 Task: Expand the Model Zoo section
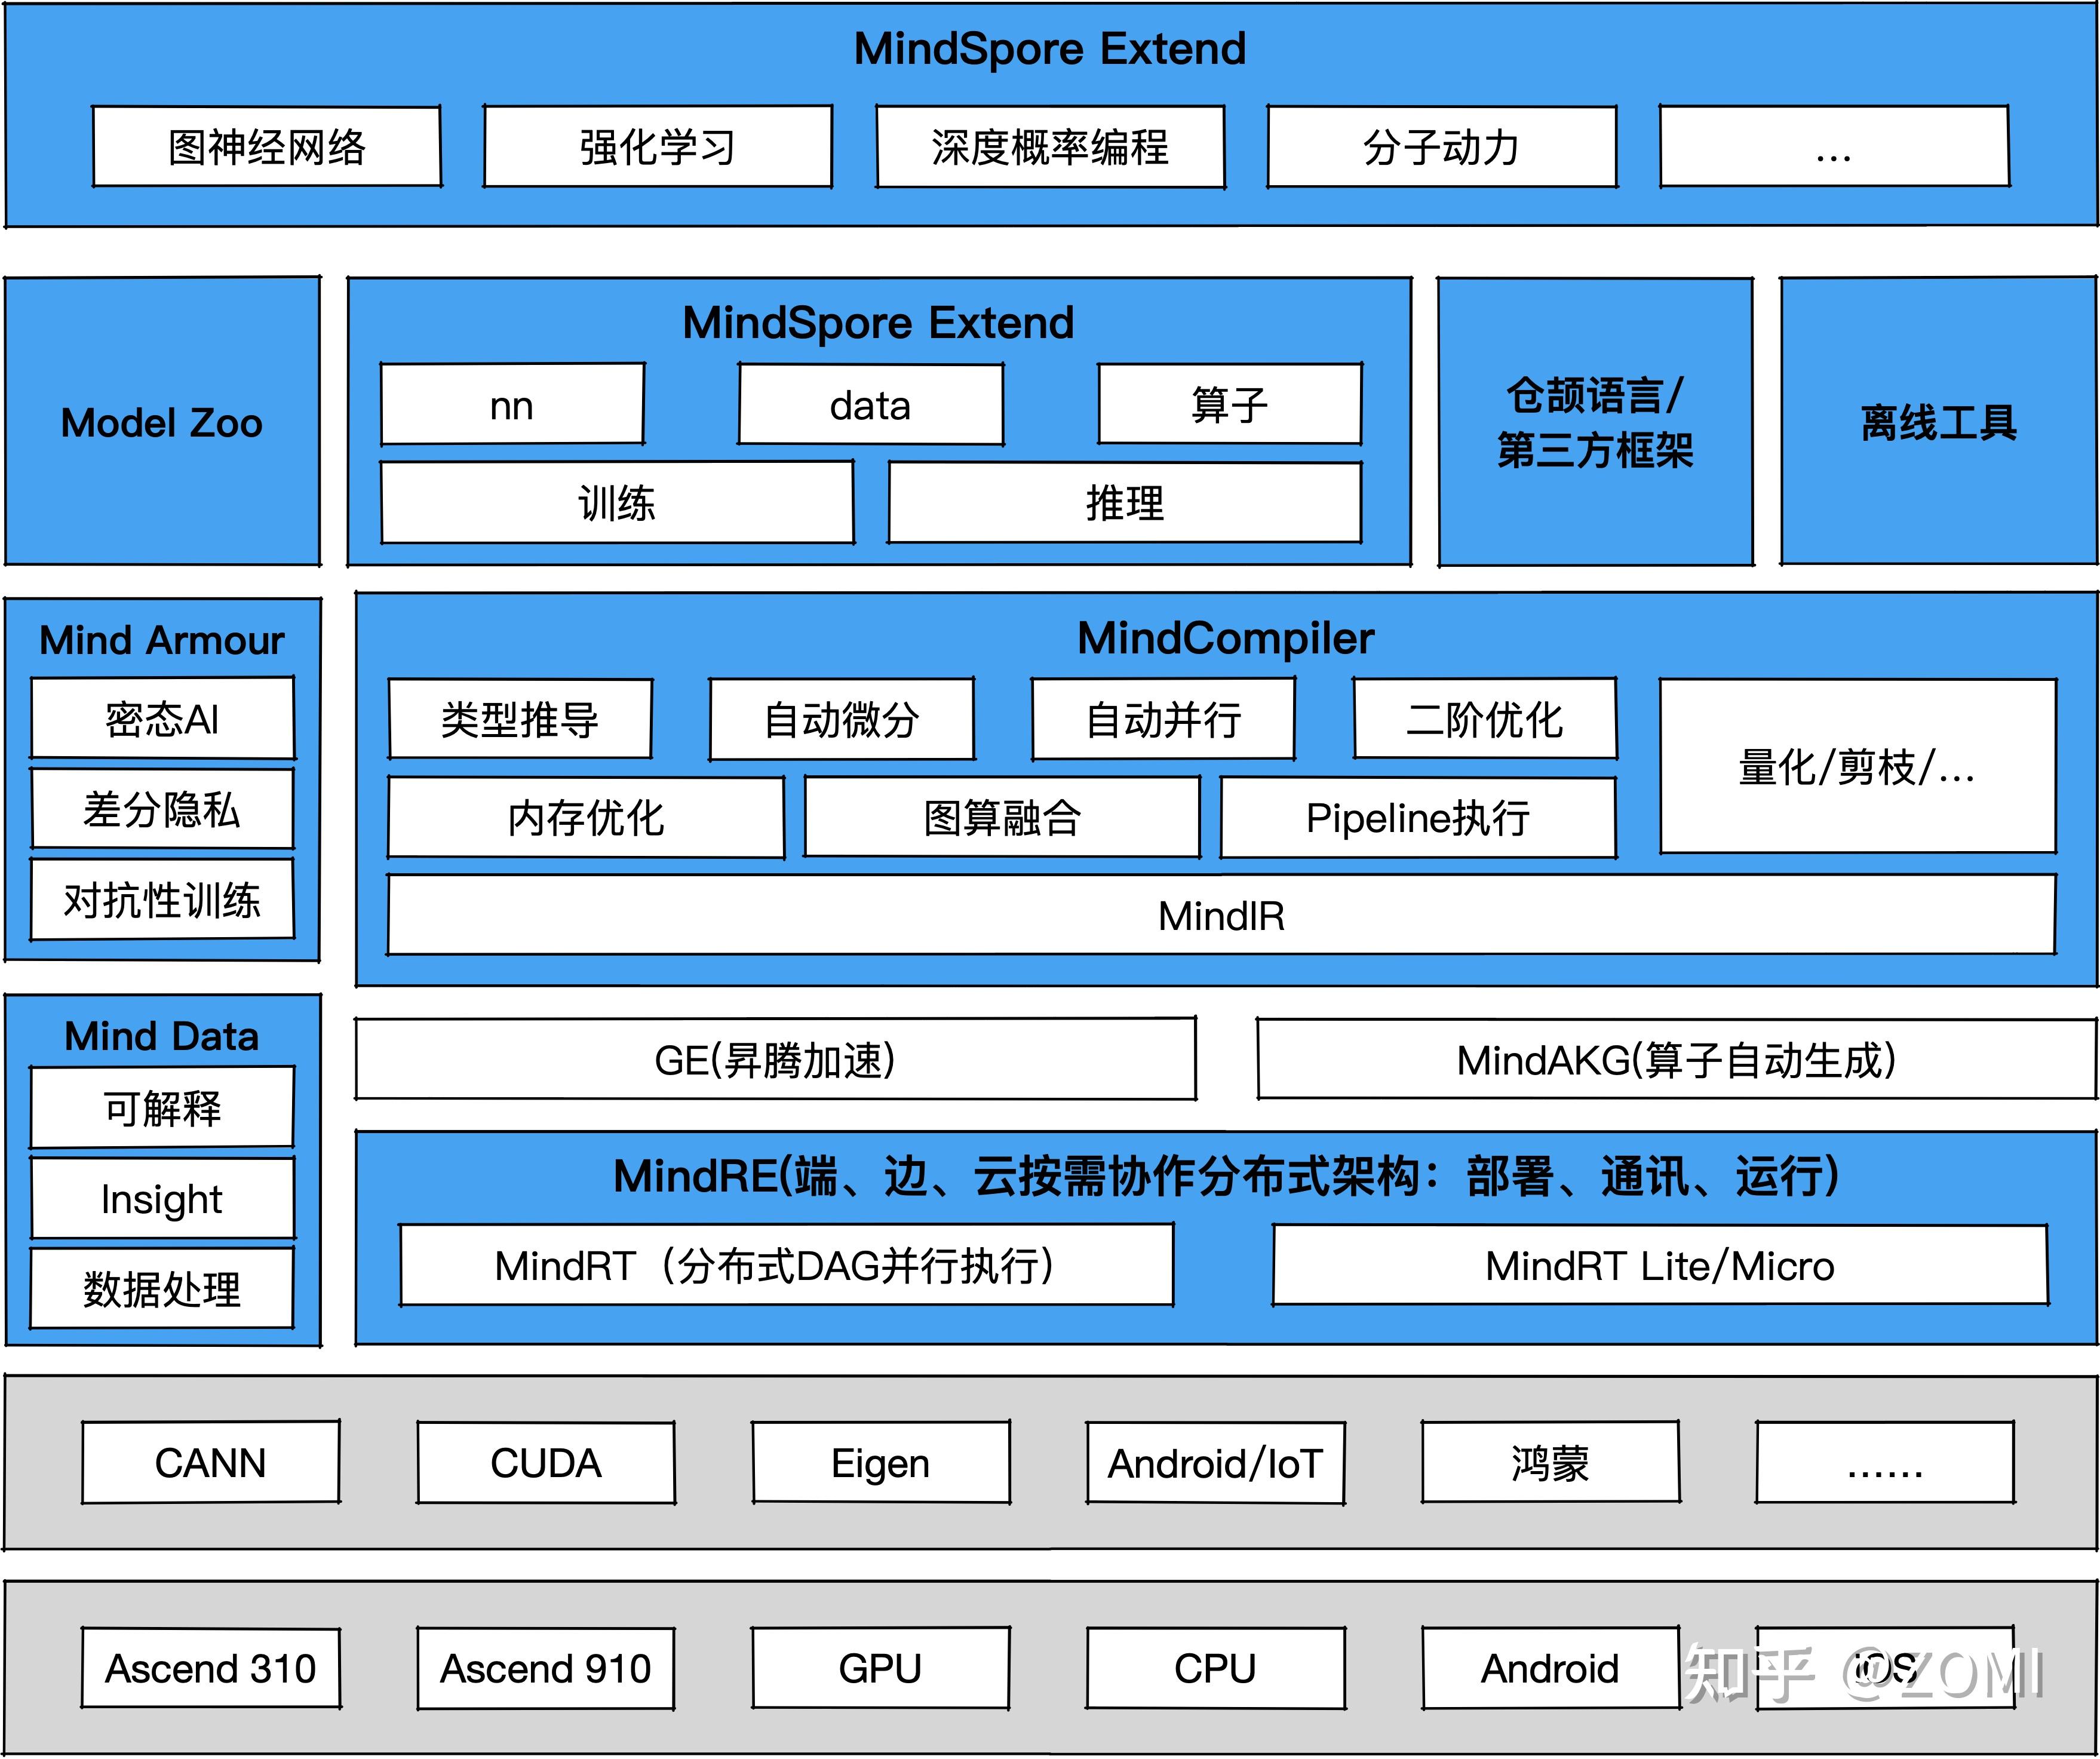(162, 422)
